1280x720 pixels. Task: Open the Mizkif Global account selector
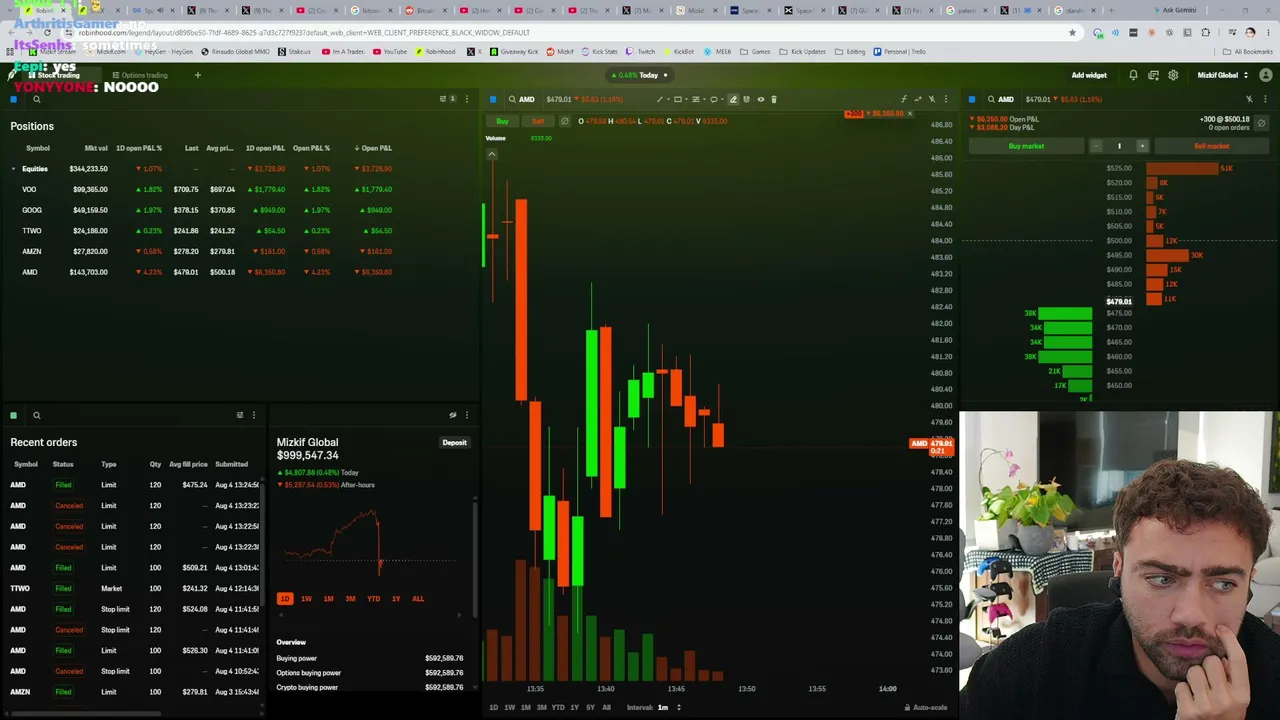tap(1223, 75)
